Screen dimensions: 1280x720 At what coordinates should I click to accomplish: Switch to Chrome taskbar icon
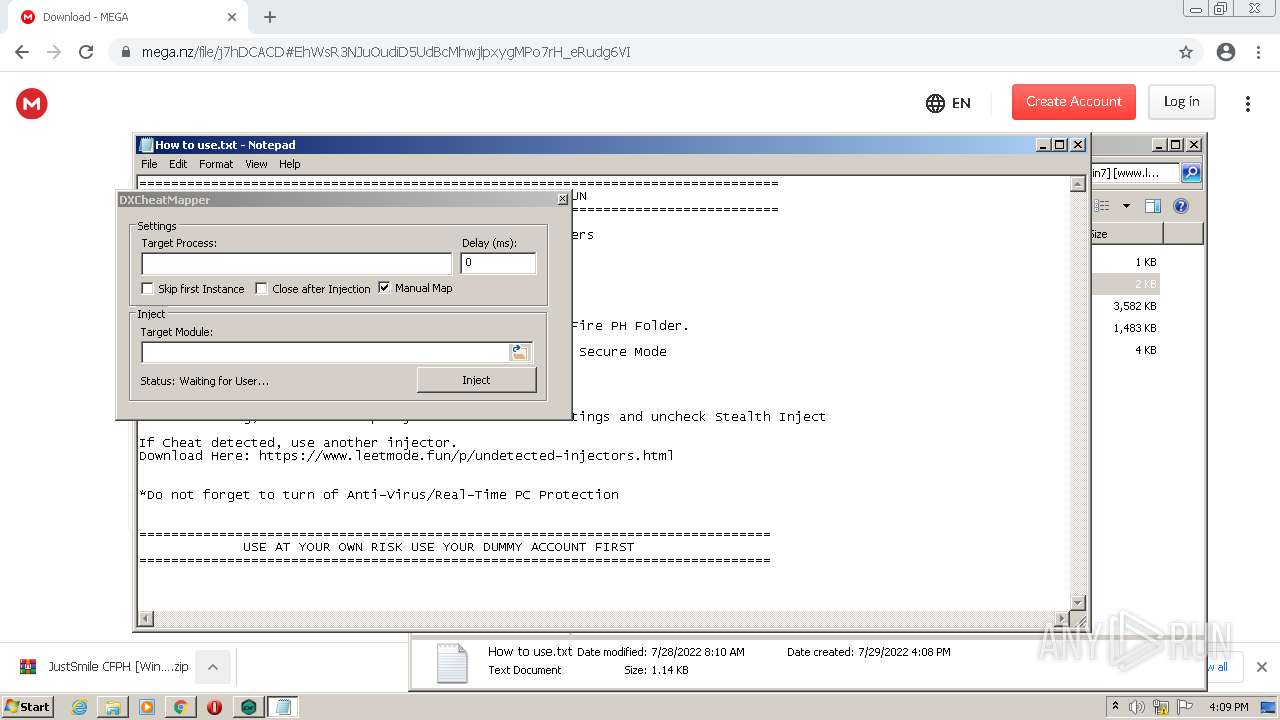coord(181,707)
